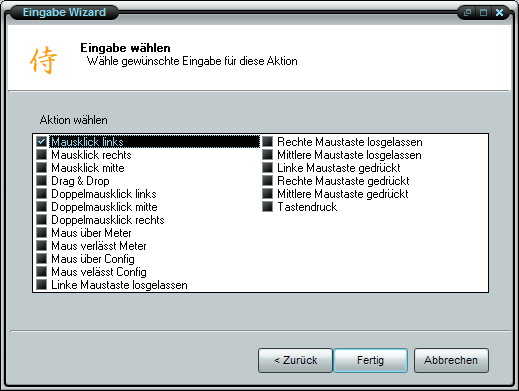Click the maximize icon in title bar
Screen dimensions: 519x391
483,13
